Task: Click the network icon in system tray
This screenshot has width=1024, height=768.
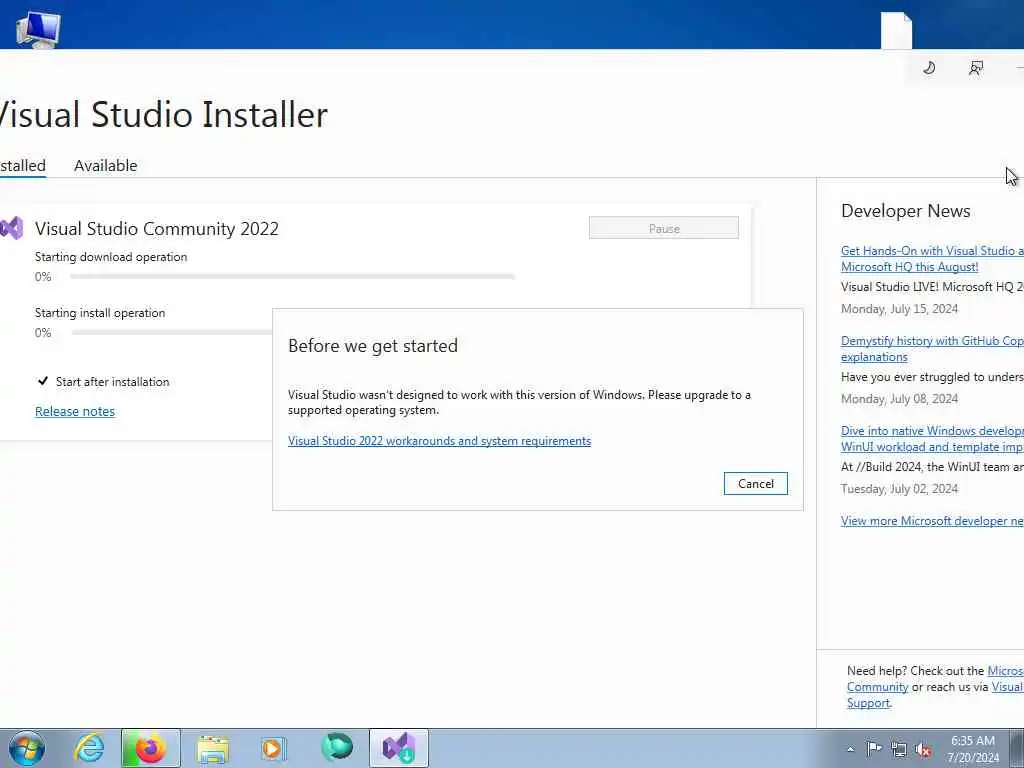Action: pos(899,750)
